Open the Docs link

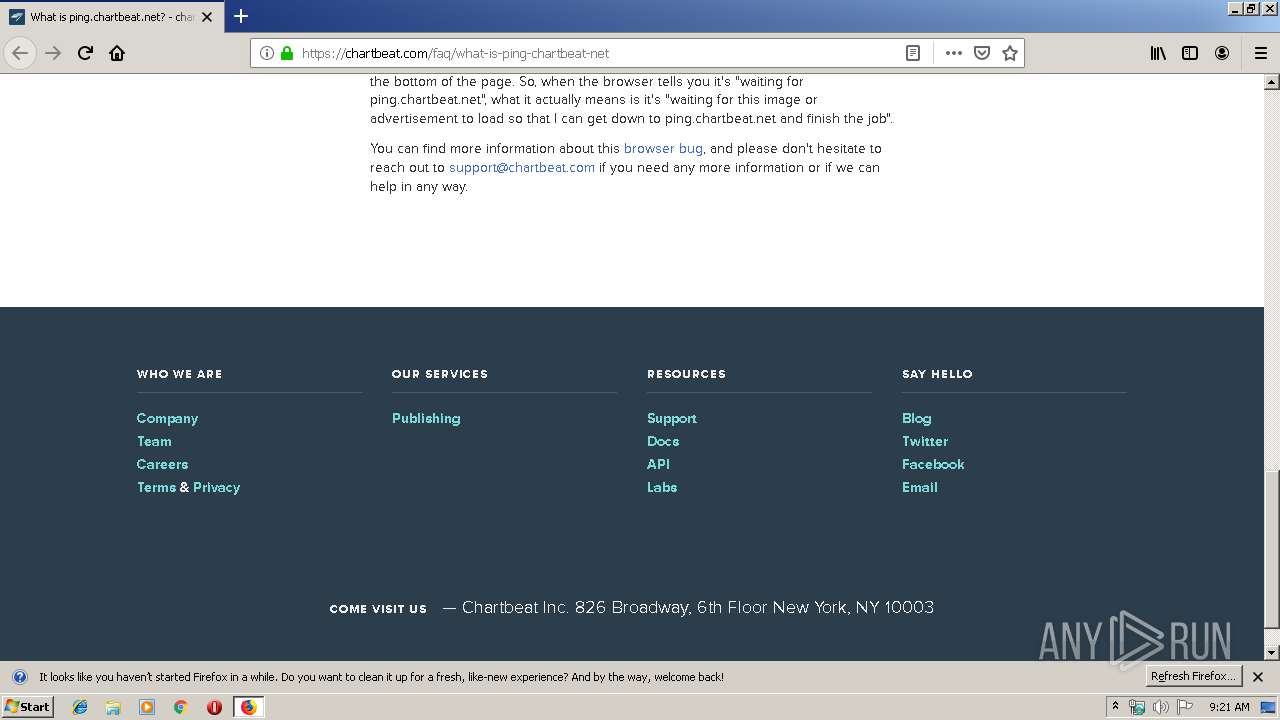coord(663,441)
